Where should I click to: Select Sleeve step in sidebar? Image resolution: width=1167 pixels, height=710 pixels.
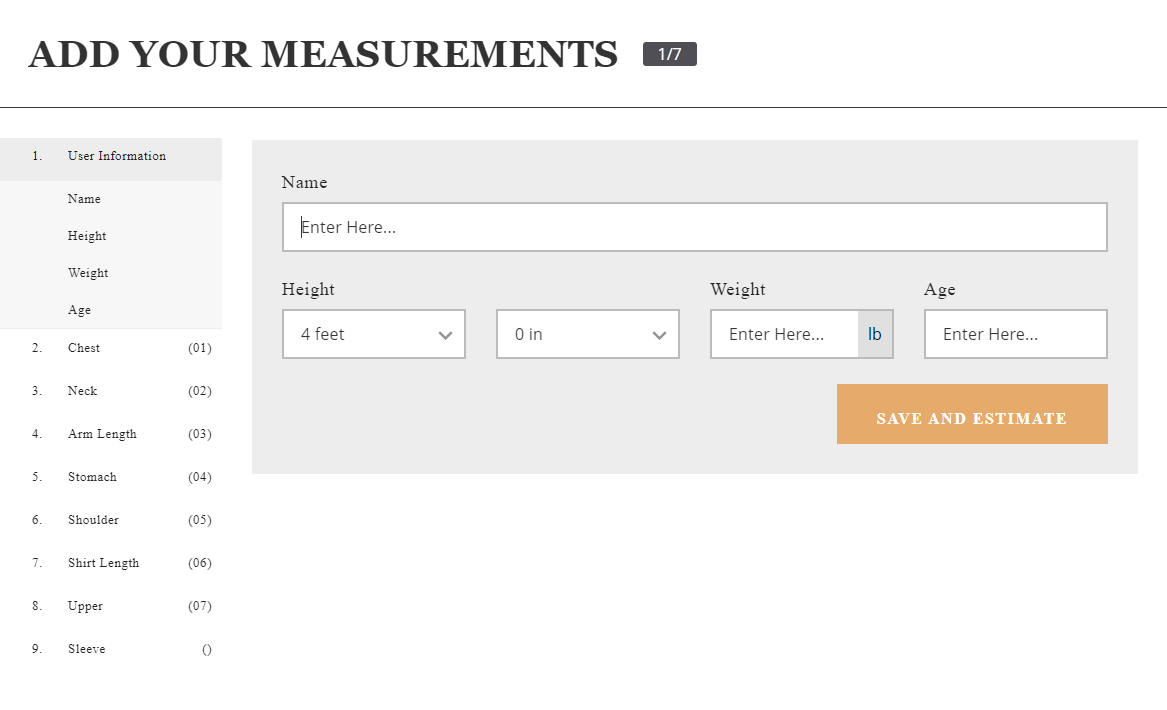[x=86, y=649]
